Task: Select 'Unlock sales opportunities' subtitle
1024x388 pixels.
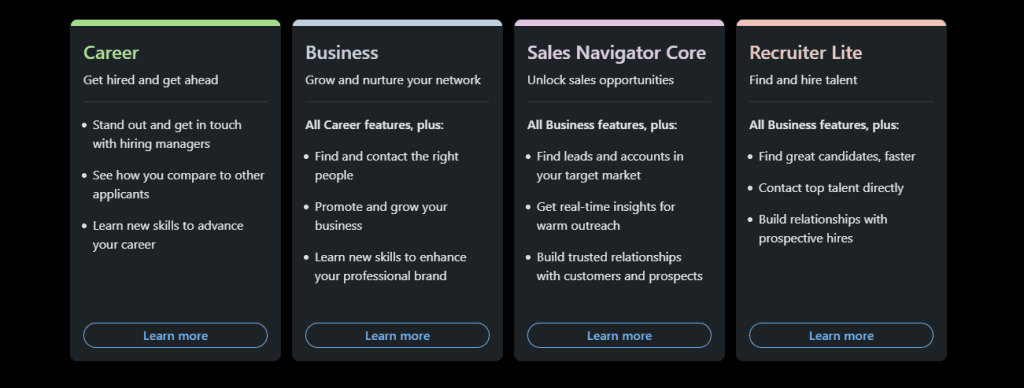Action: (x=600, y=80)
